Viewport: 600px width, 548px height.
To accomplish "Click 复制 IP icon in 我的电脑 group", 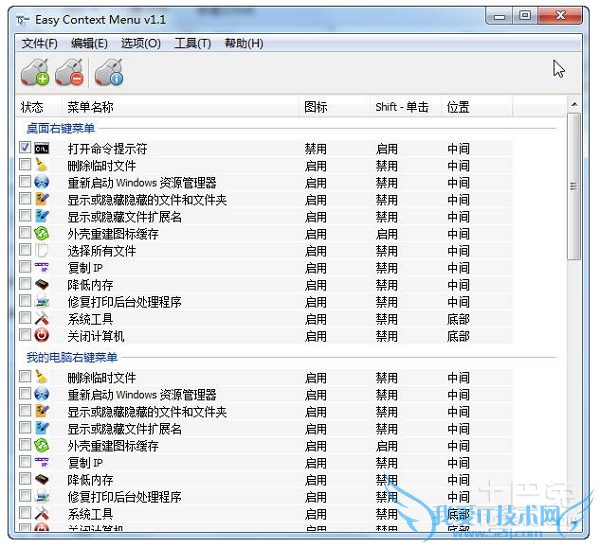I will click(42, 462).
